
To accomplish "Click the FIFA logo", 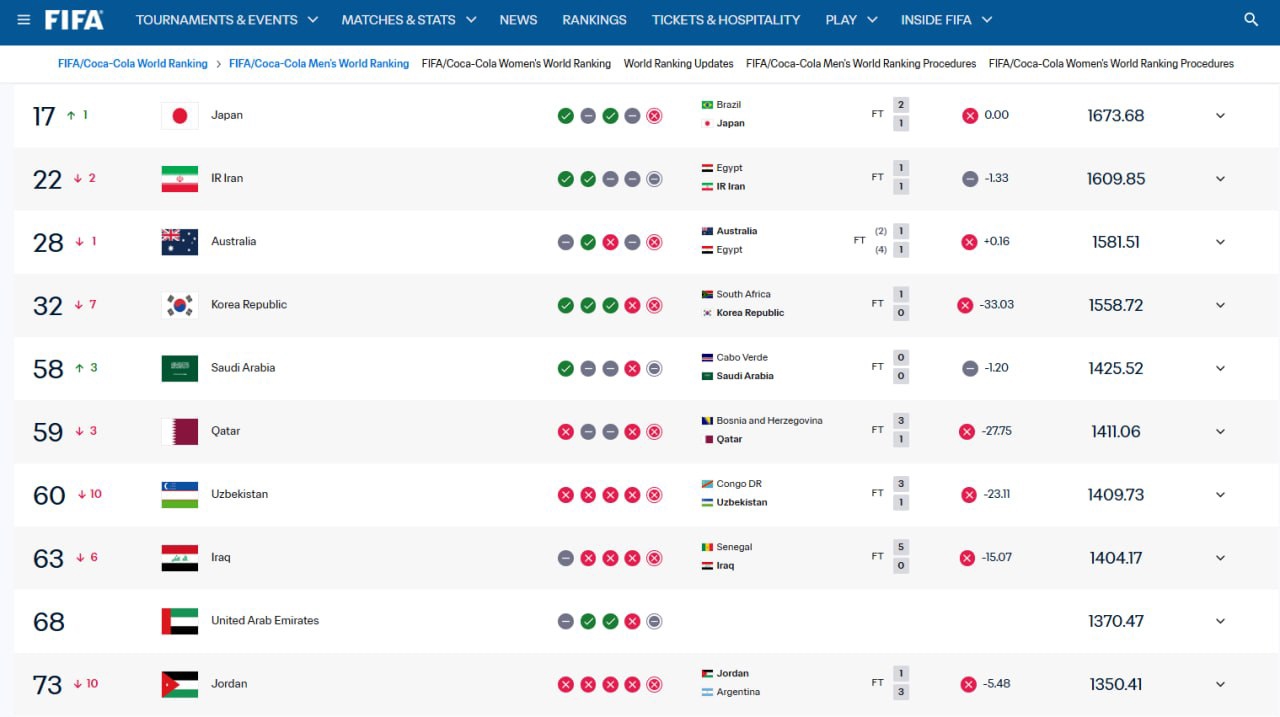I will 74,20.
